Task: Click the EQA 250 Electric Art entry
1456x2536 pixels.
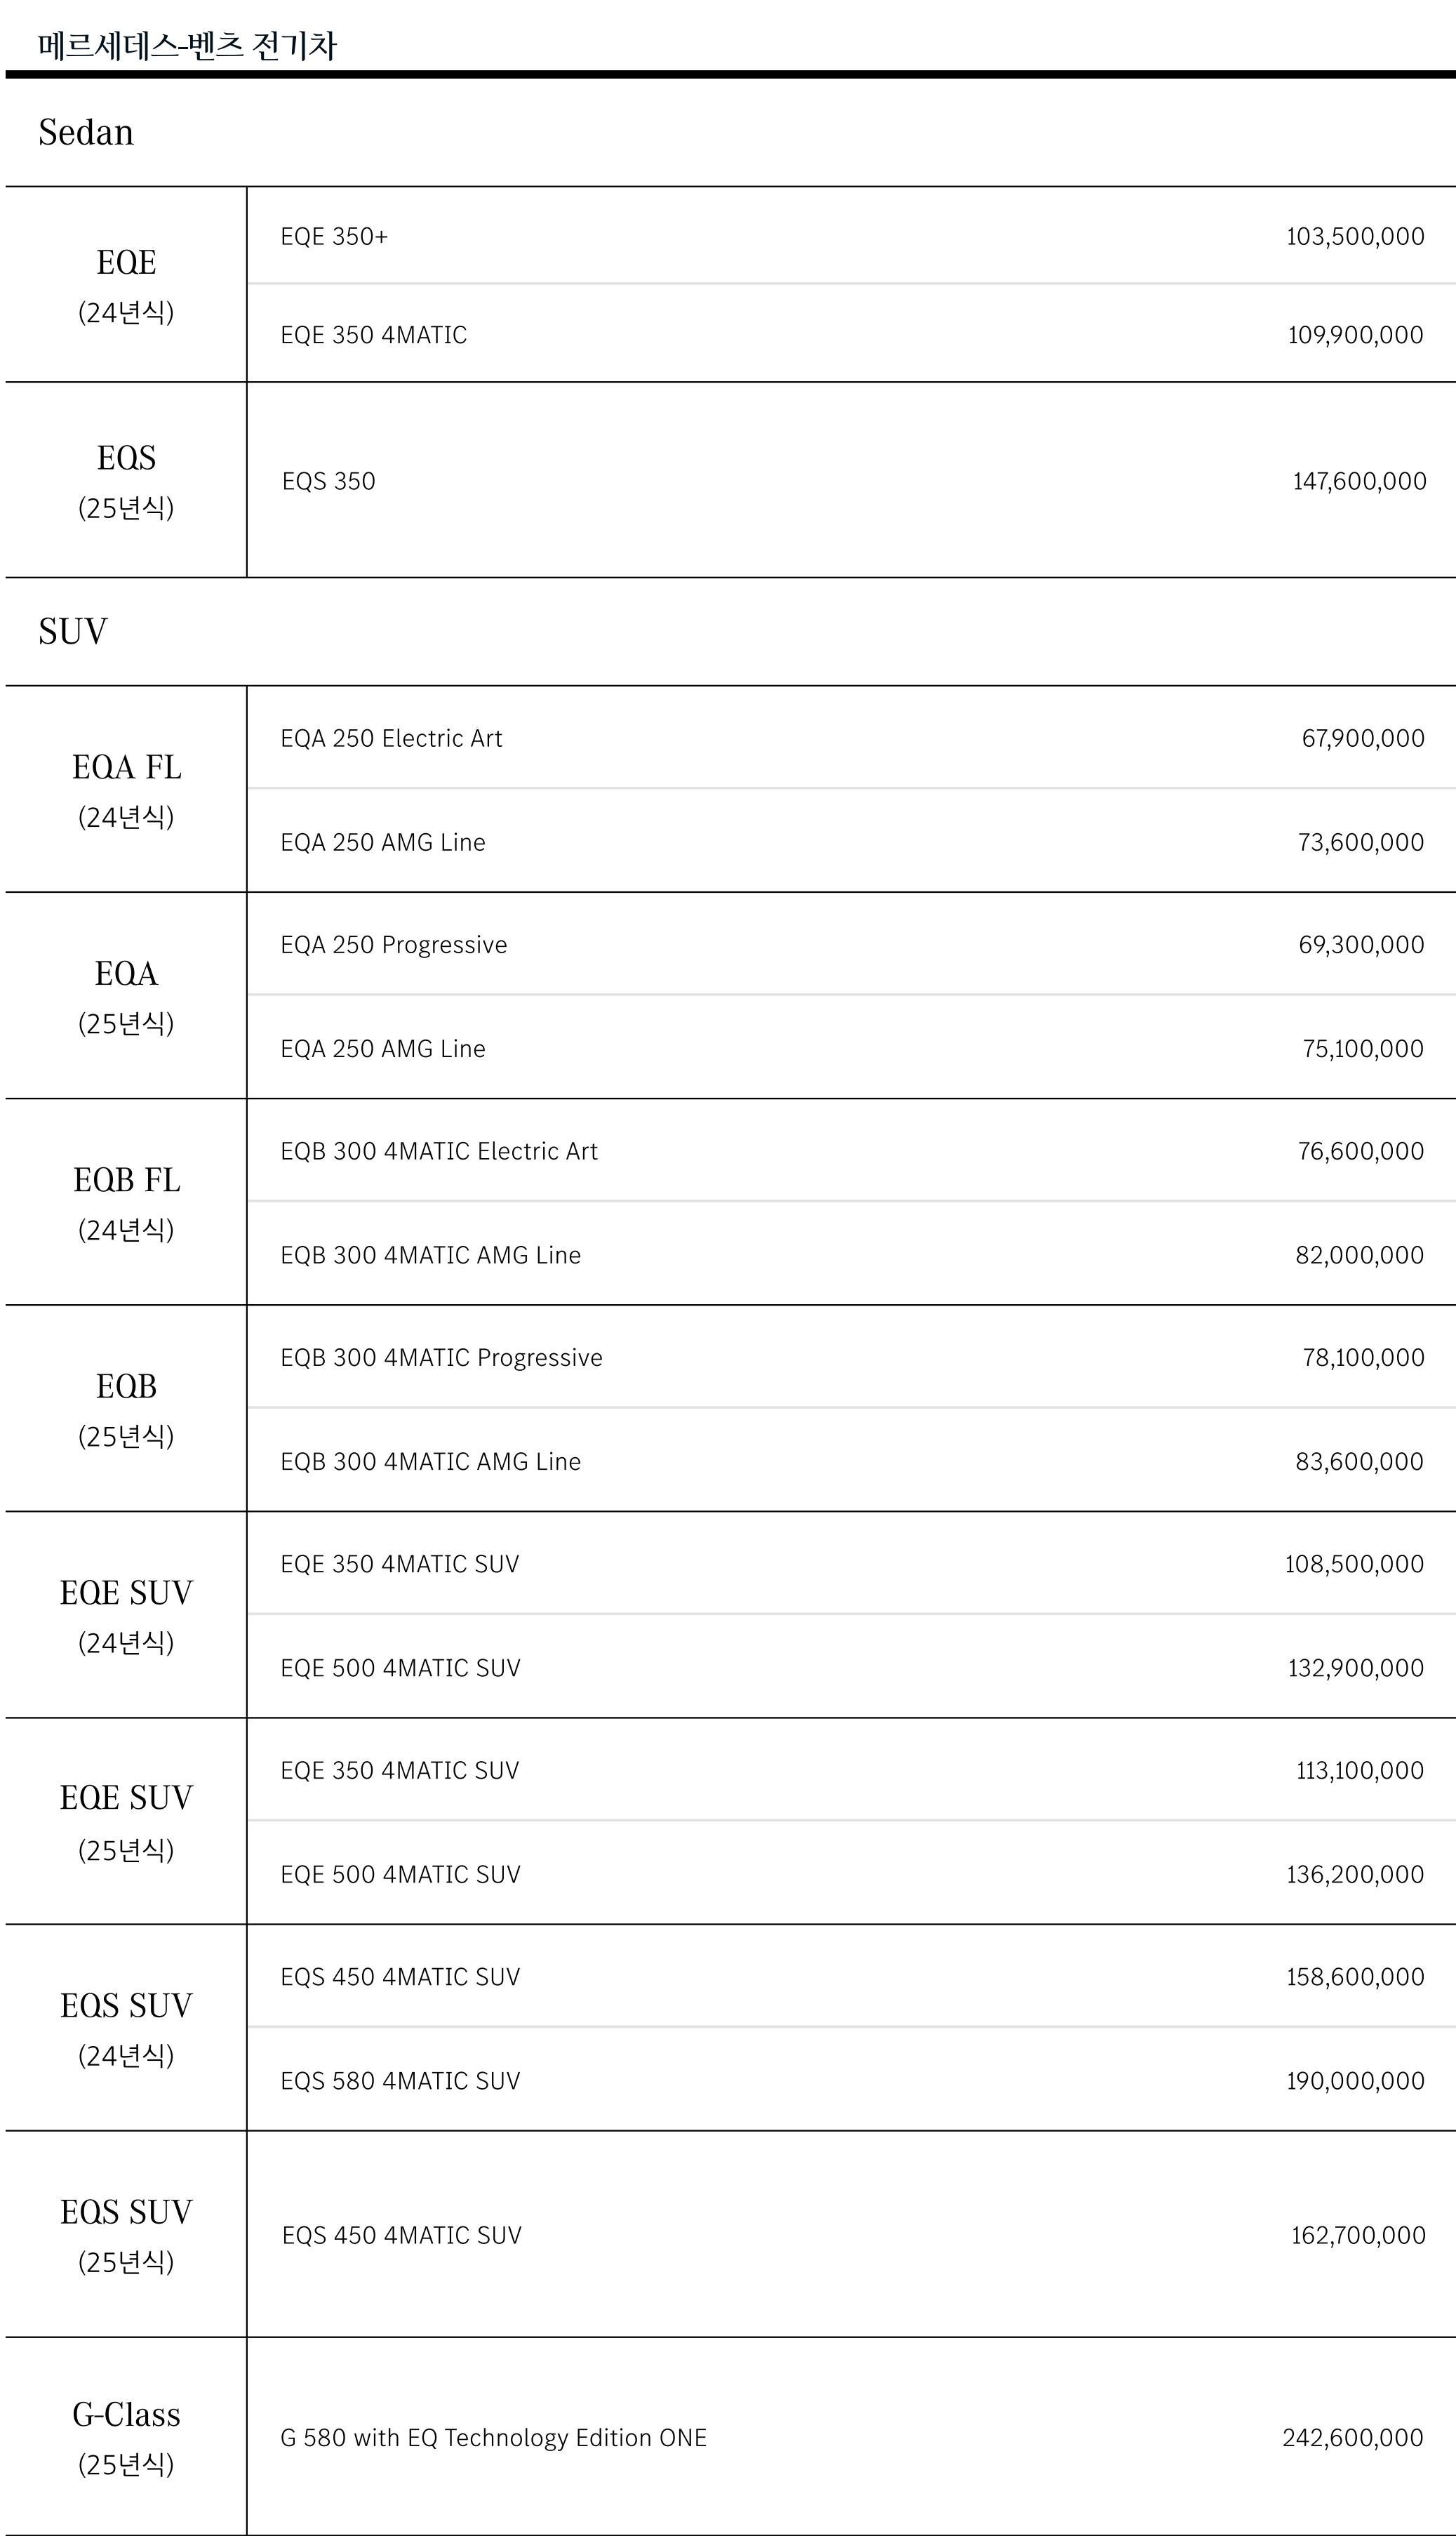Action: coord(391,738)
